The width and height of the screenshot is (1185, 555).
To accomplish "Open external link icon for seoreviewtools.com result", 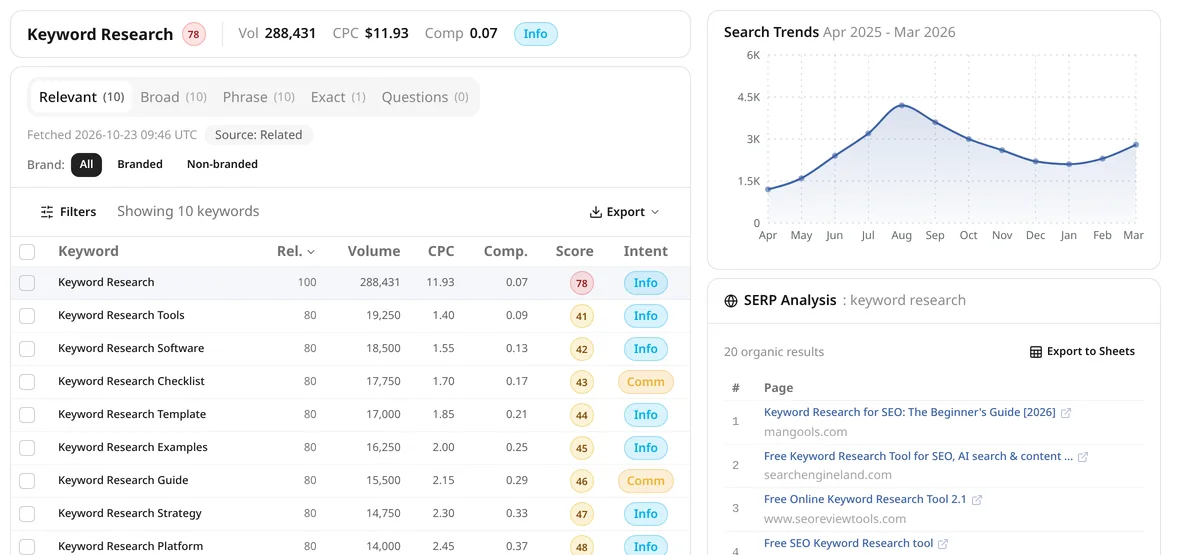I will [x=977, y=500].
